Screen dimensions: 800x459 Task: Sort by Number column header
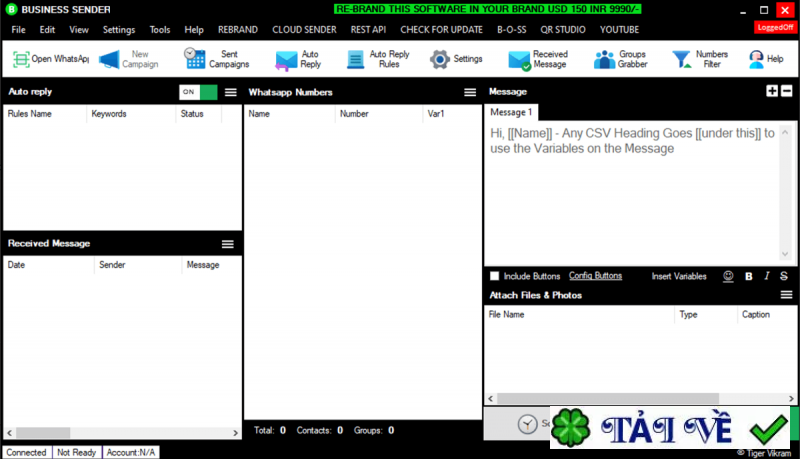379,114
